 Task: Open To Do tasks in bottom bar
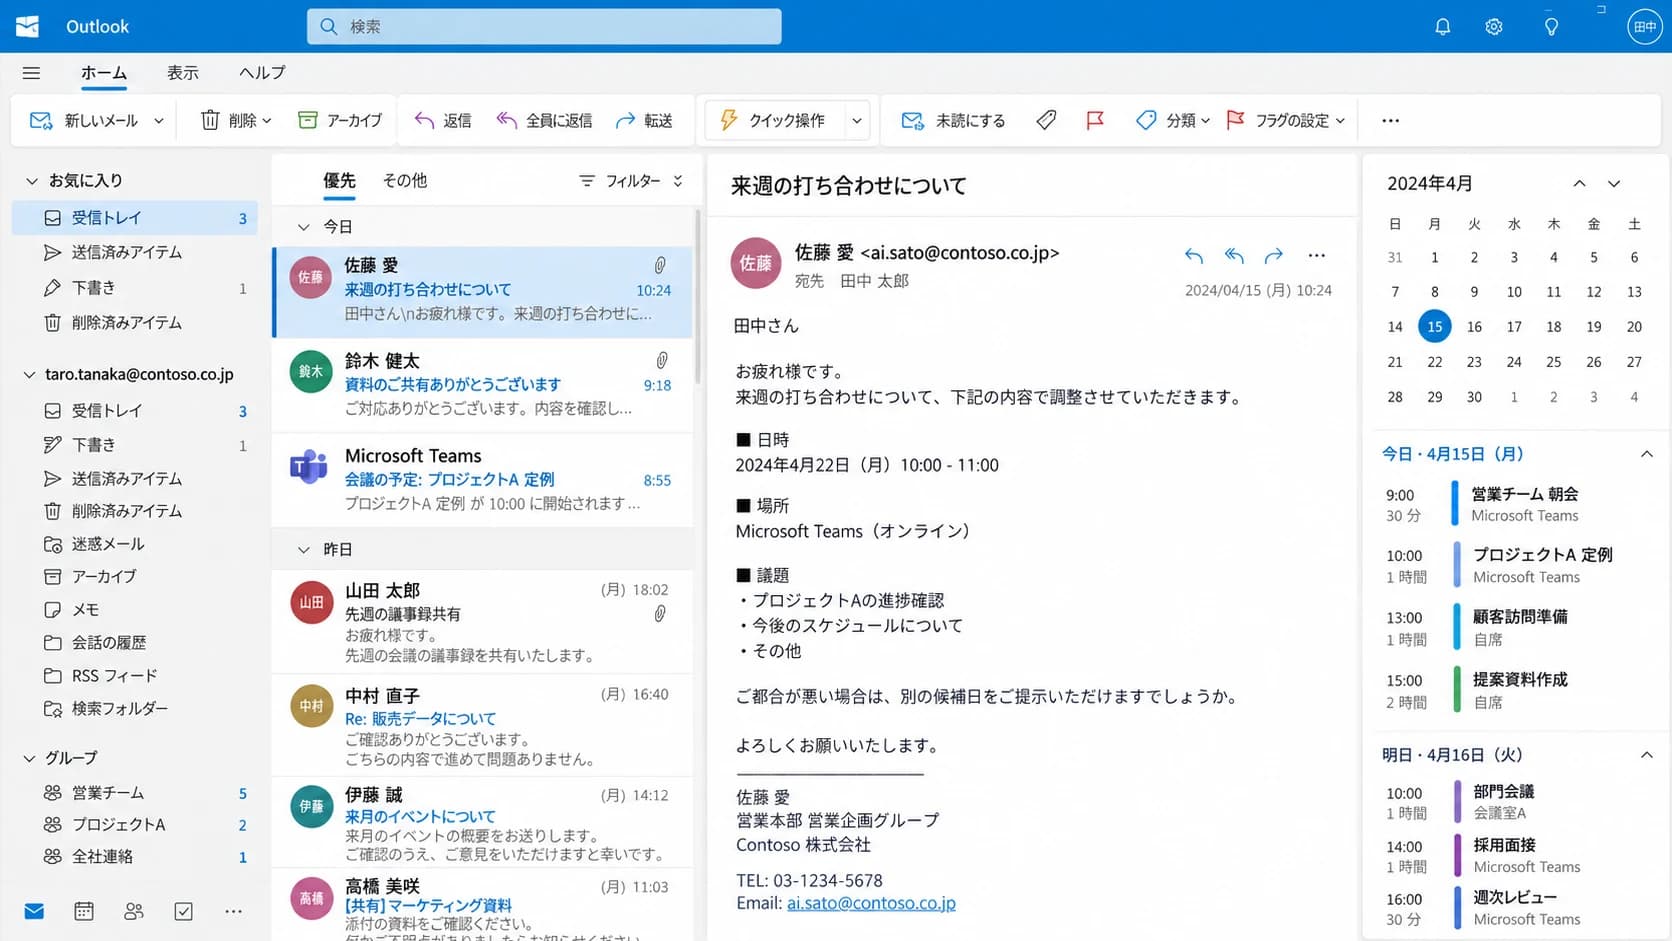point(184,911)
